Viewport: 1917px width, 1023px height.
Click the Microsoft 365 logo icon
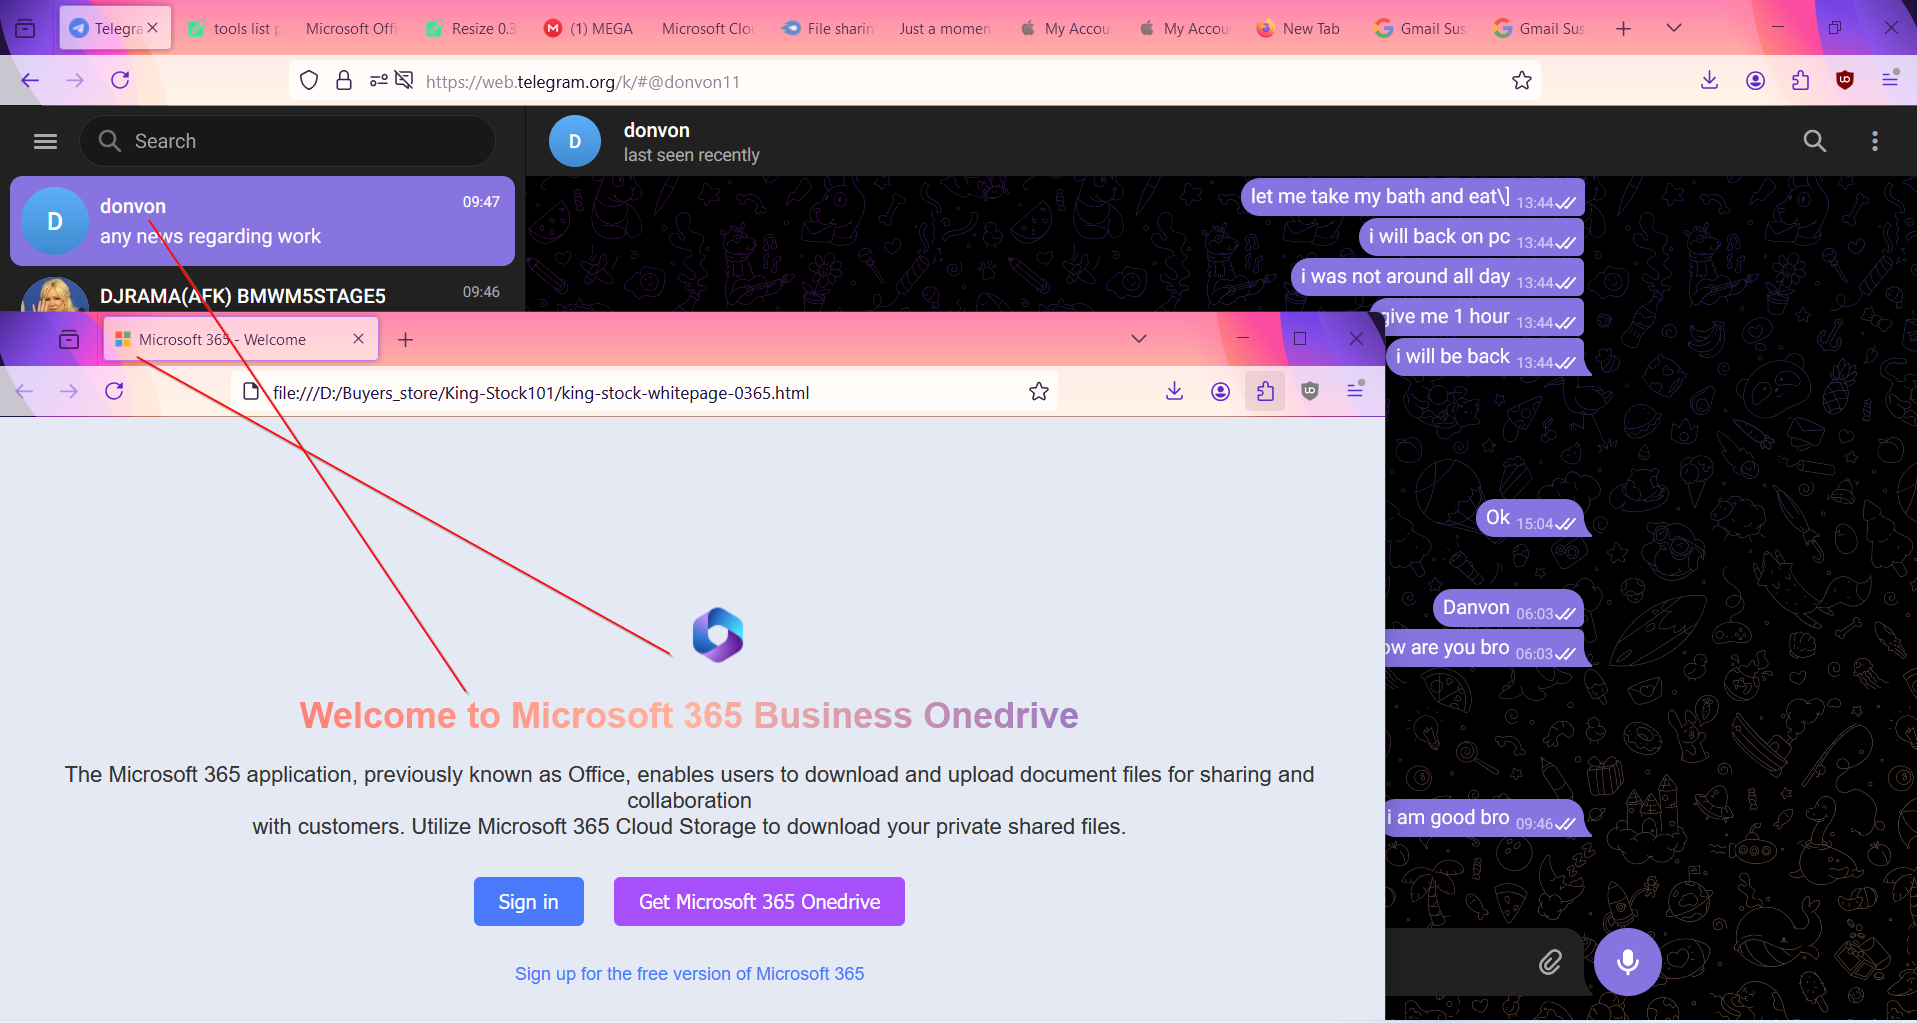718,635
